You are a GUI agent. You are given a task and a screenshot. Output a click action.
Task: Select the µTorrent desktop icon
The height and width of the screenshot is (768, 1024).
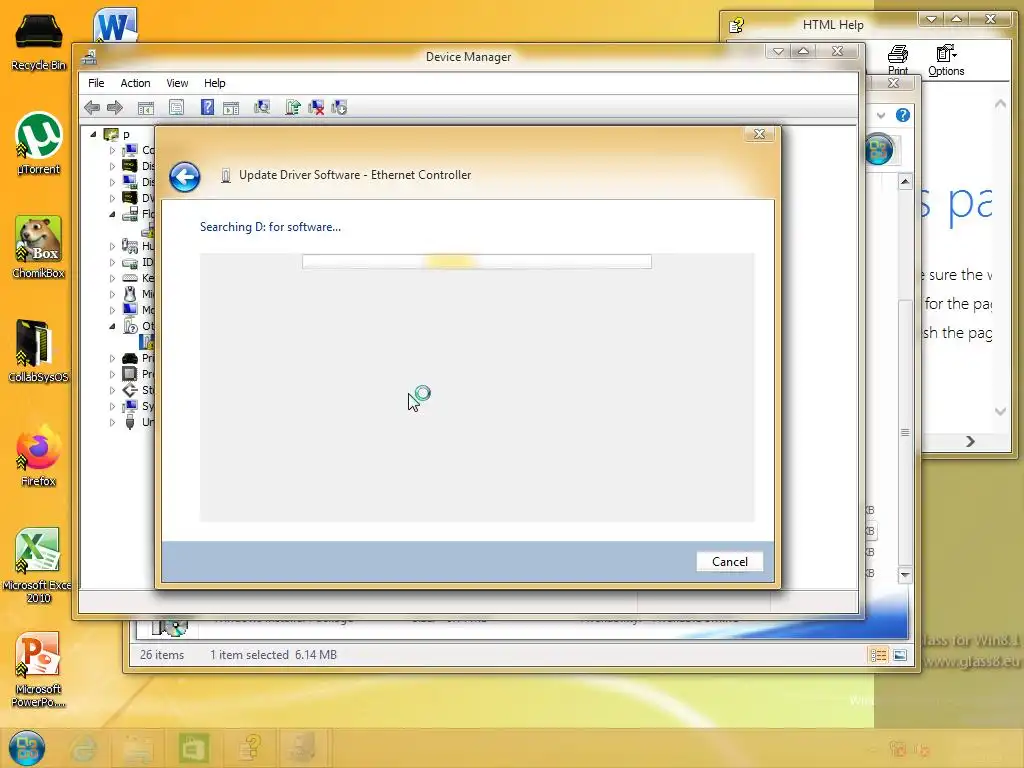[x=39, y=144]
